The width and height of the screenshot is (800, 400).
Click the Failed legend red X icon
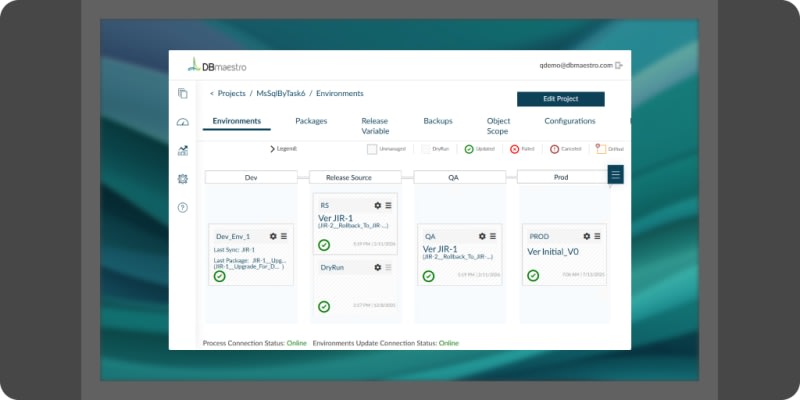(514, 149)
